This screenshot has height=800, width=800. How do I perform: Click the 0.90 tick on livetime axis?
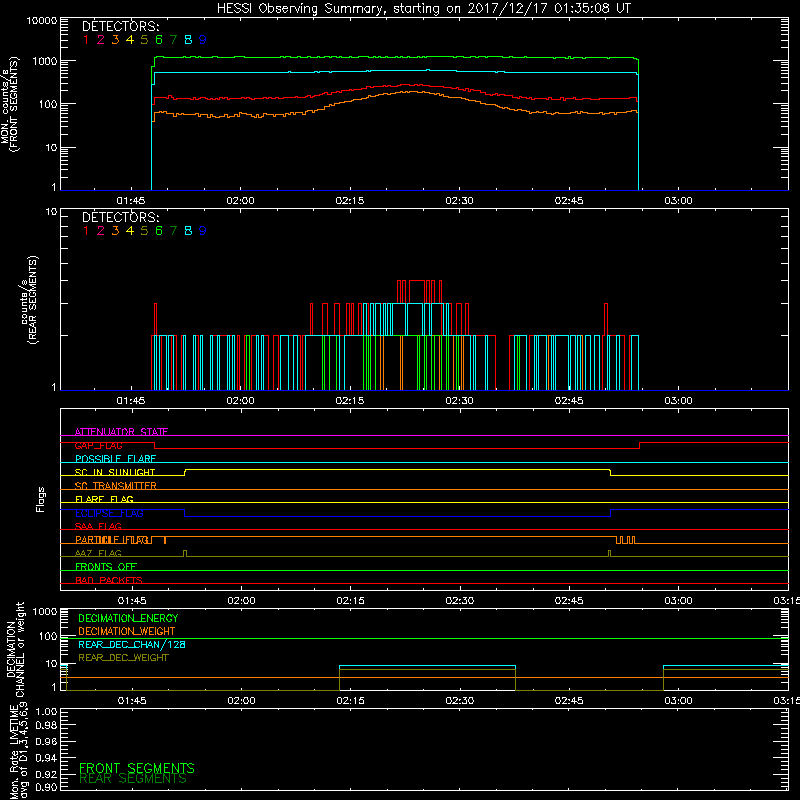coord(46,787)
